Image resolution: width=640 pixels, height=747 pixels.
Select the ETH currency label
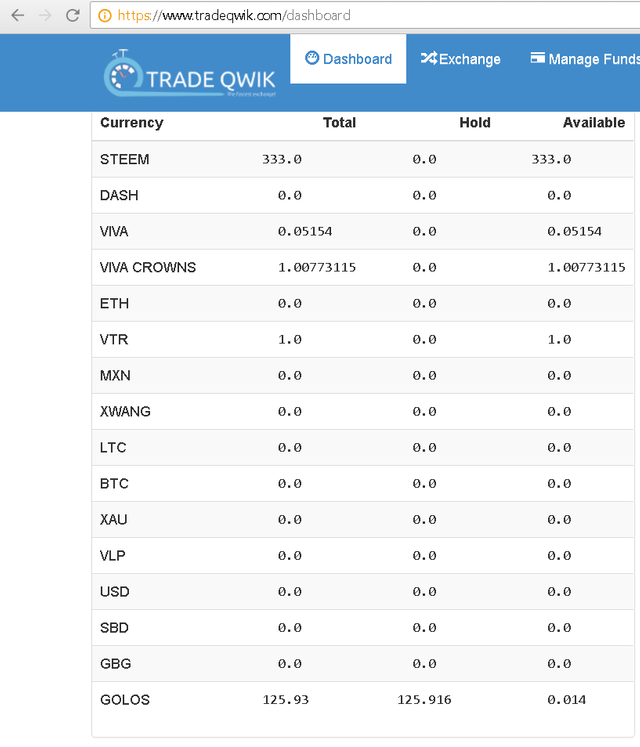click(114, 303)
